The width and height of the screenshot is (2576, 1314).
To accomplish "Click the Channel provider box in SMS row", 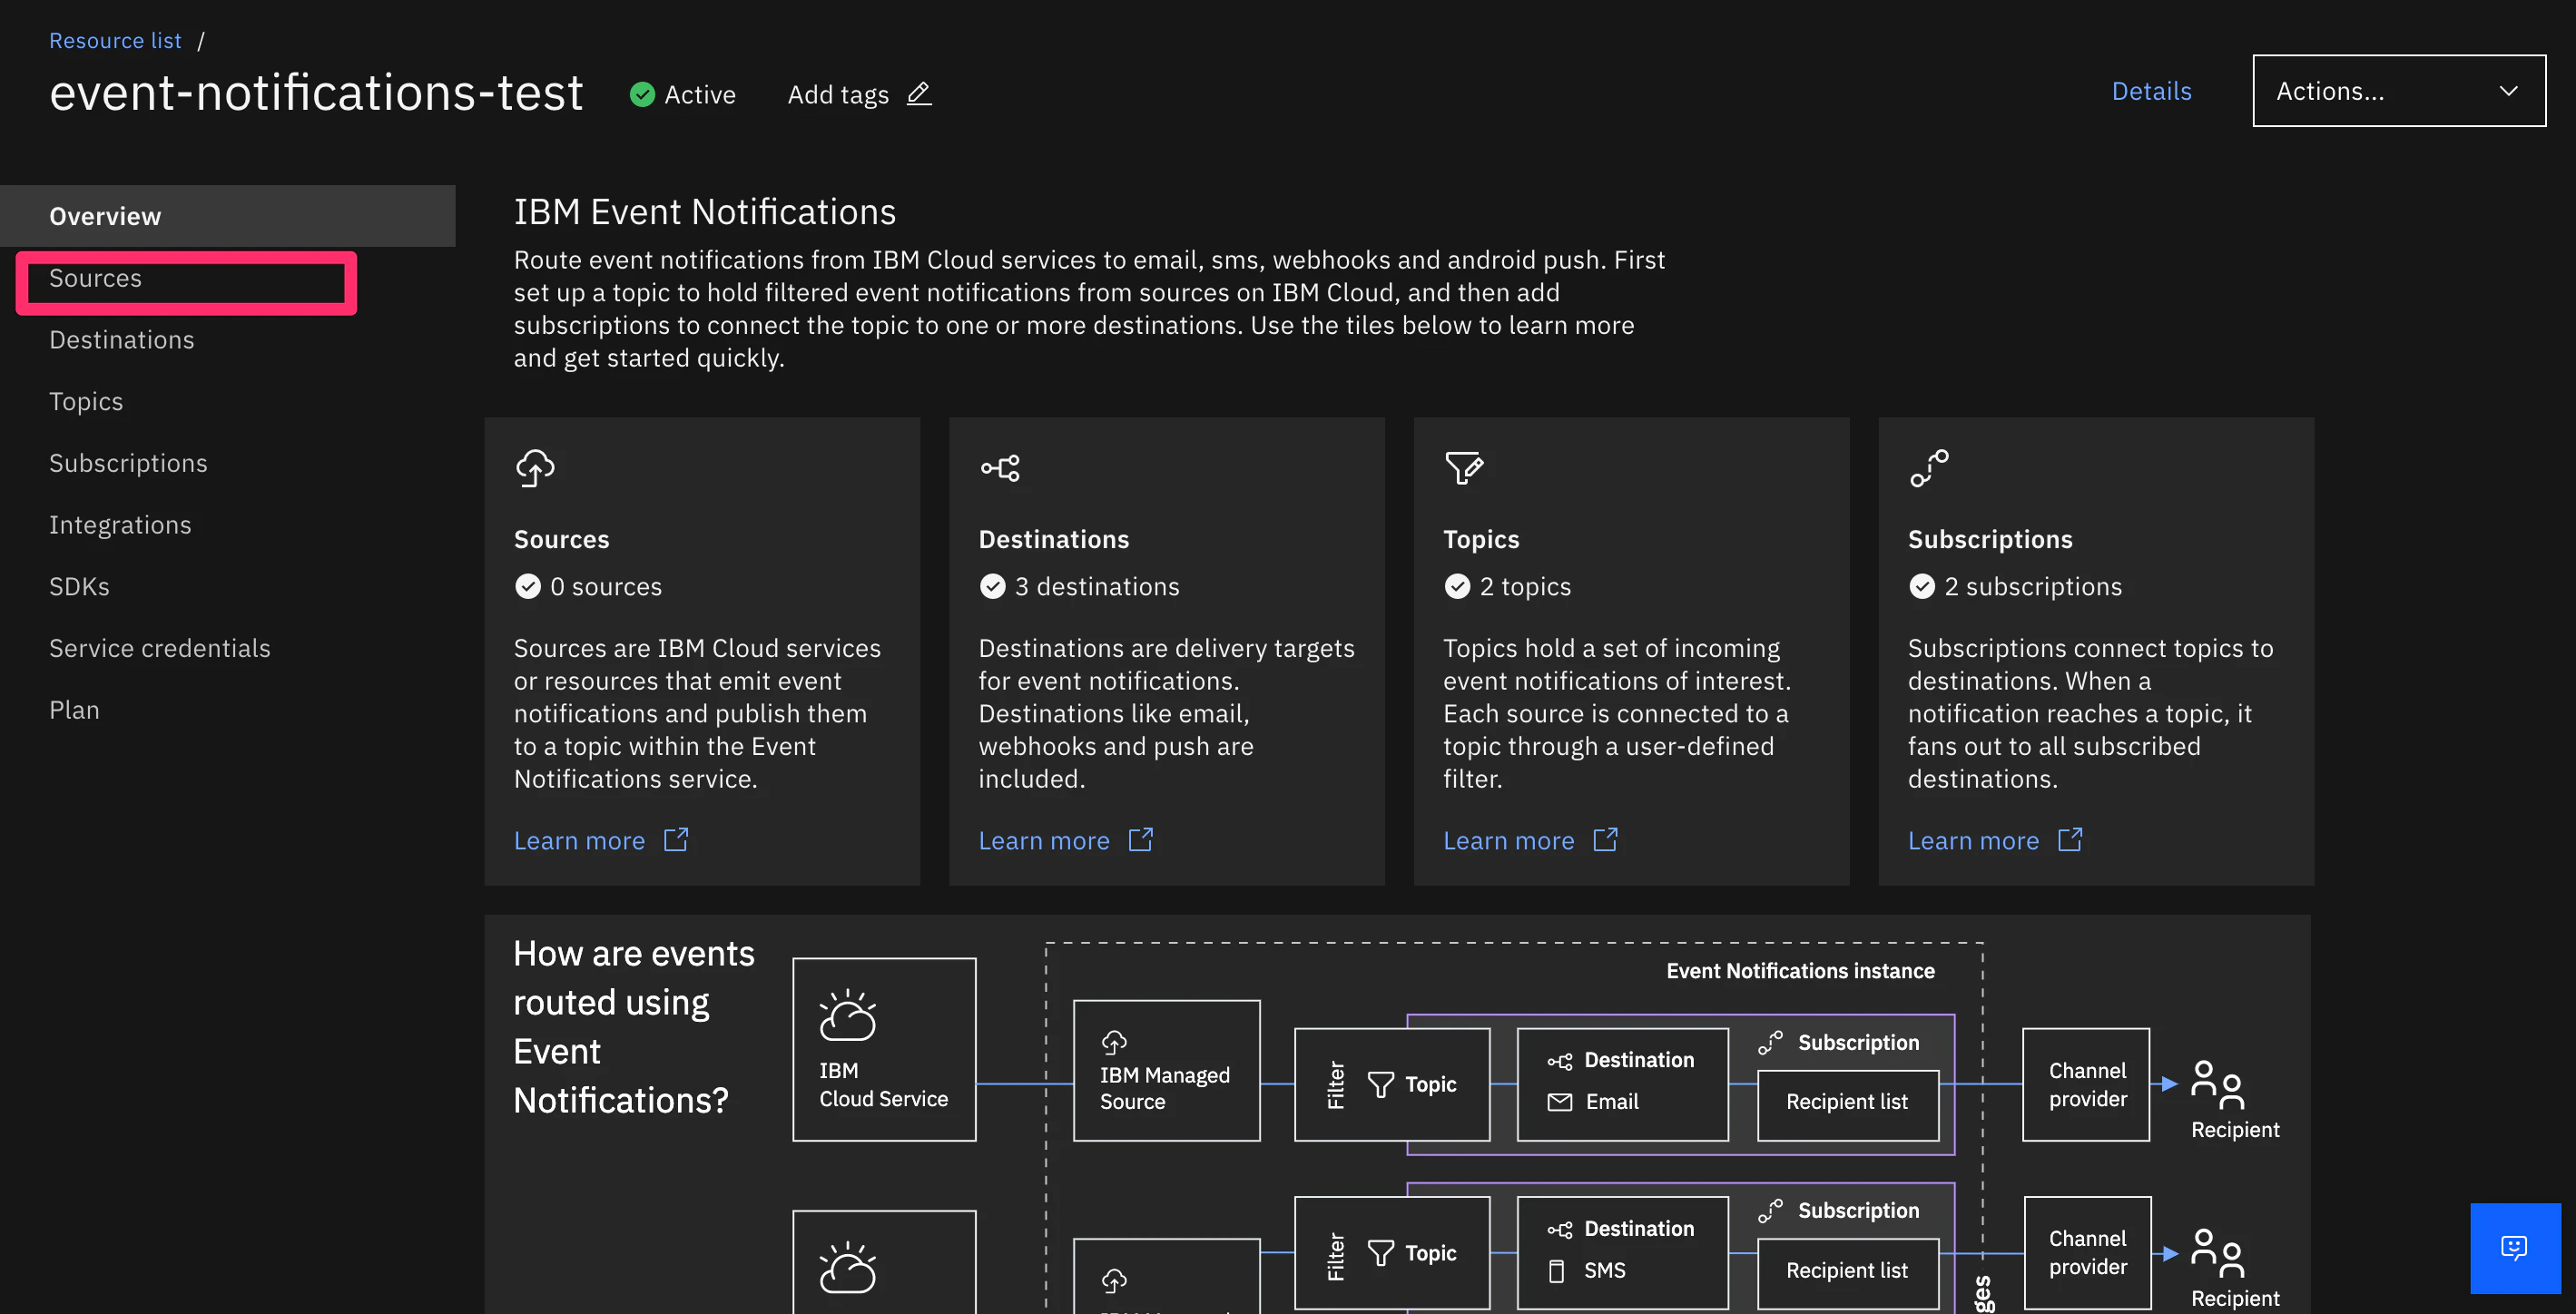I will click(x=2088, y=1253).
